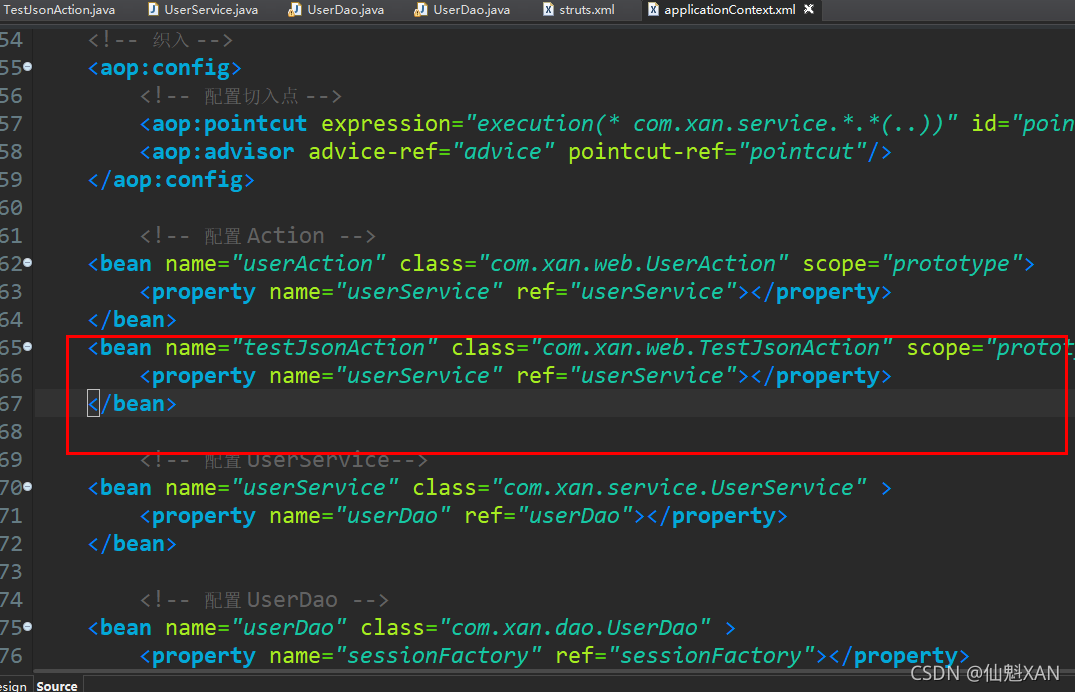Click the bean marker next to the userService bean
Viewport: 1075px width, 692px height.
coord(28,487)
